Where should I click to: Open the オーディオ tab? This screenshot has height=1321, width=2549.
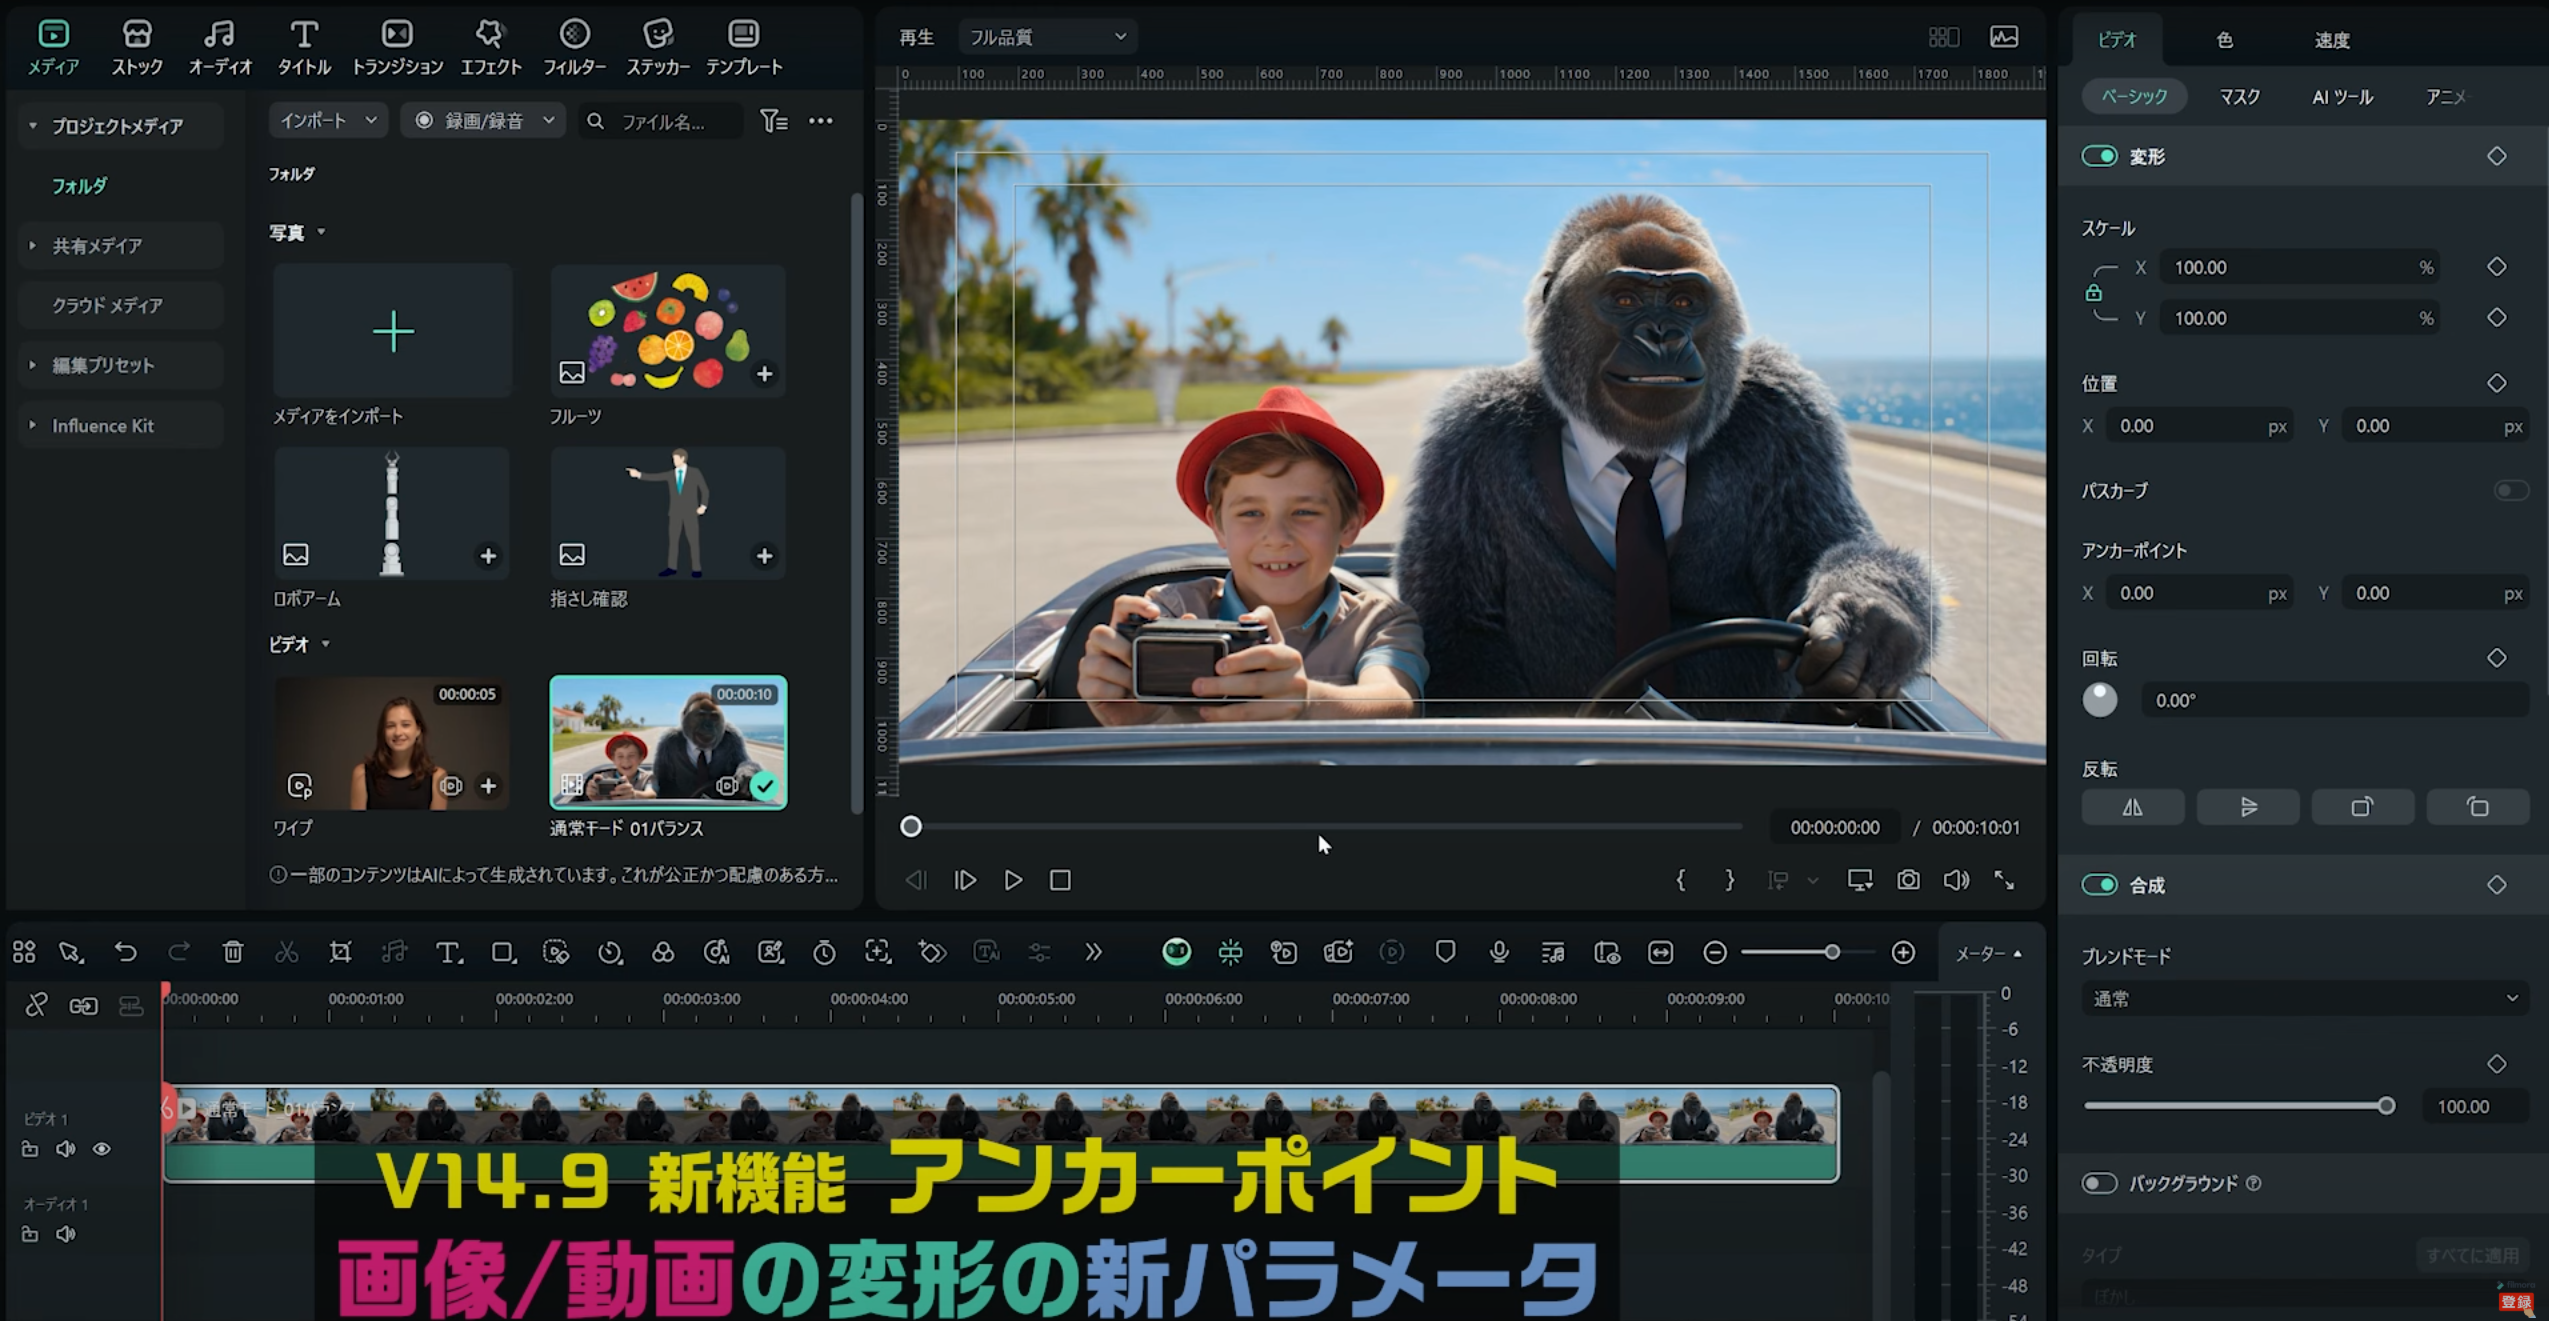(x=220, y=47)
